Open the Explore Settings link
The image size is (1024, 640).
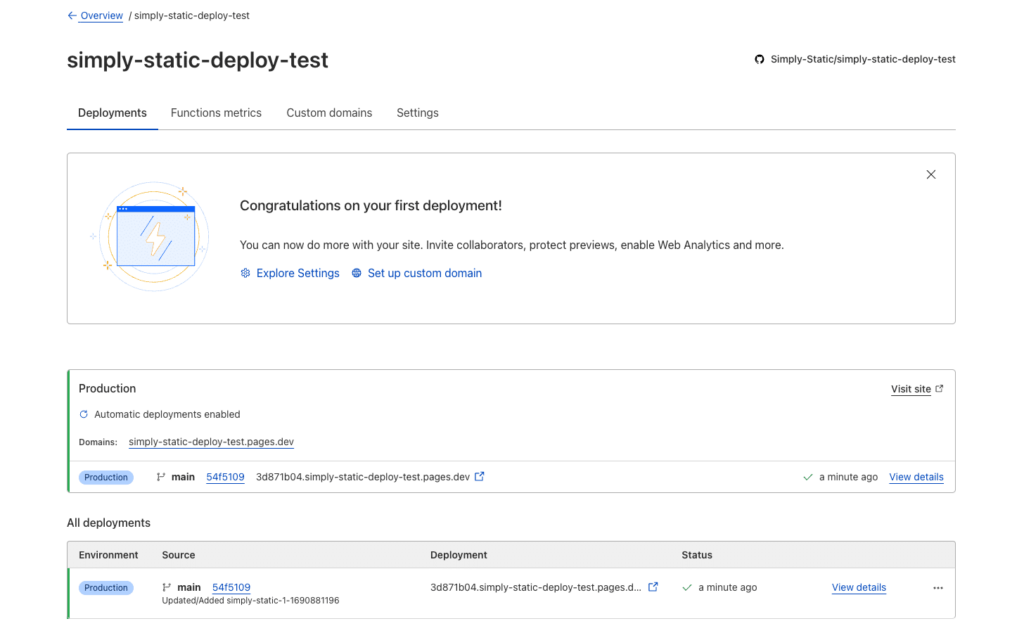[x=298, y=273]
